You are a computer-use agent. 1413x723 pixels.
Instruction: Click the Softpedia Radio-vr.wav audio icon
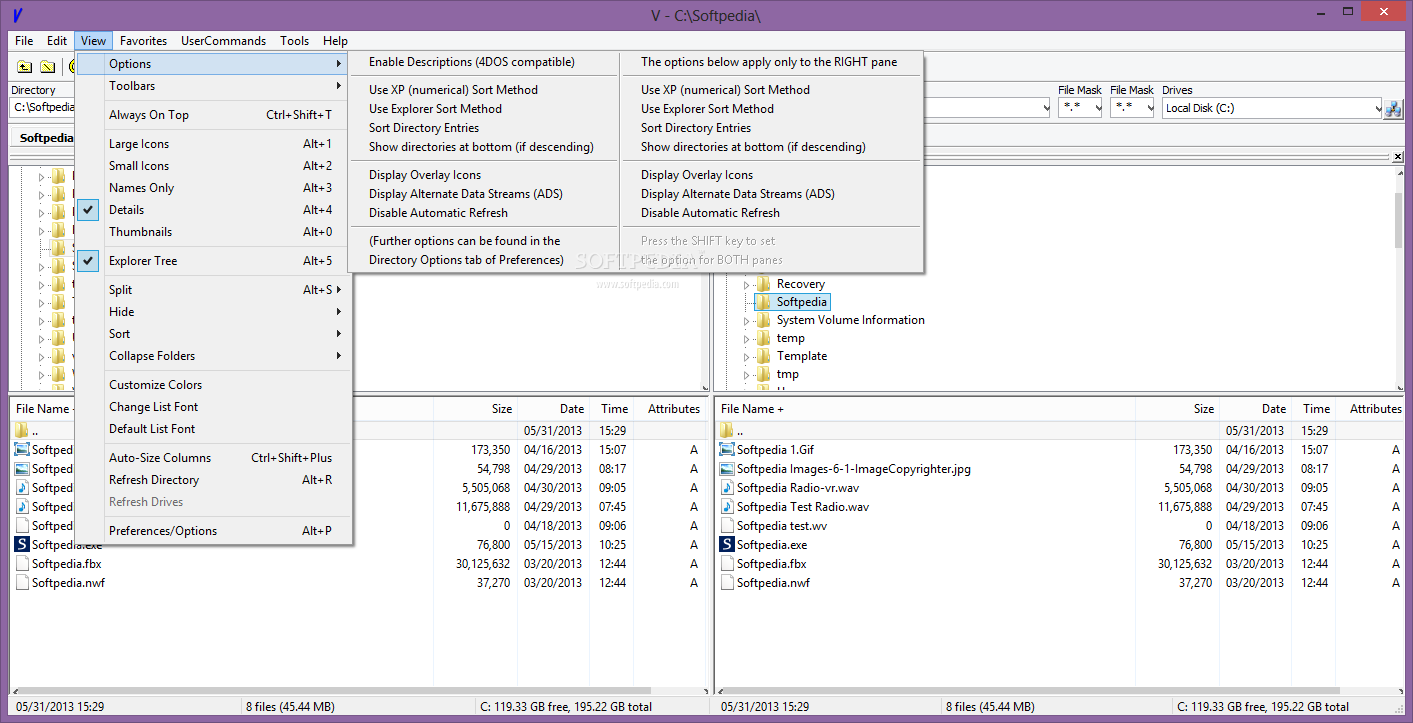pyautogui.click(x=727, y=488)
